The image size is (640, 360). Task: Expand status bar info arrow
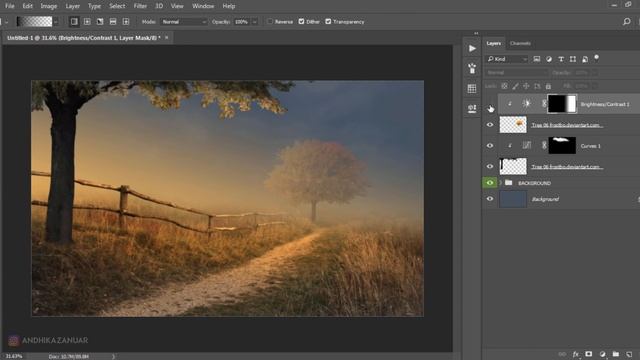[113, 356]
